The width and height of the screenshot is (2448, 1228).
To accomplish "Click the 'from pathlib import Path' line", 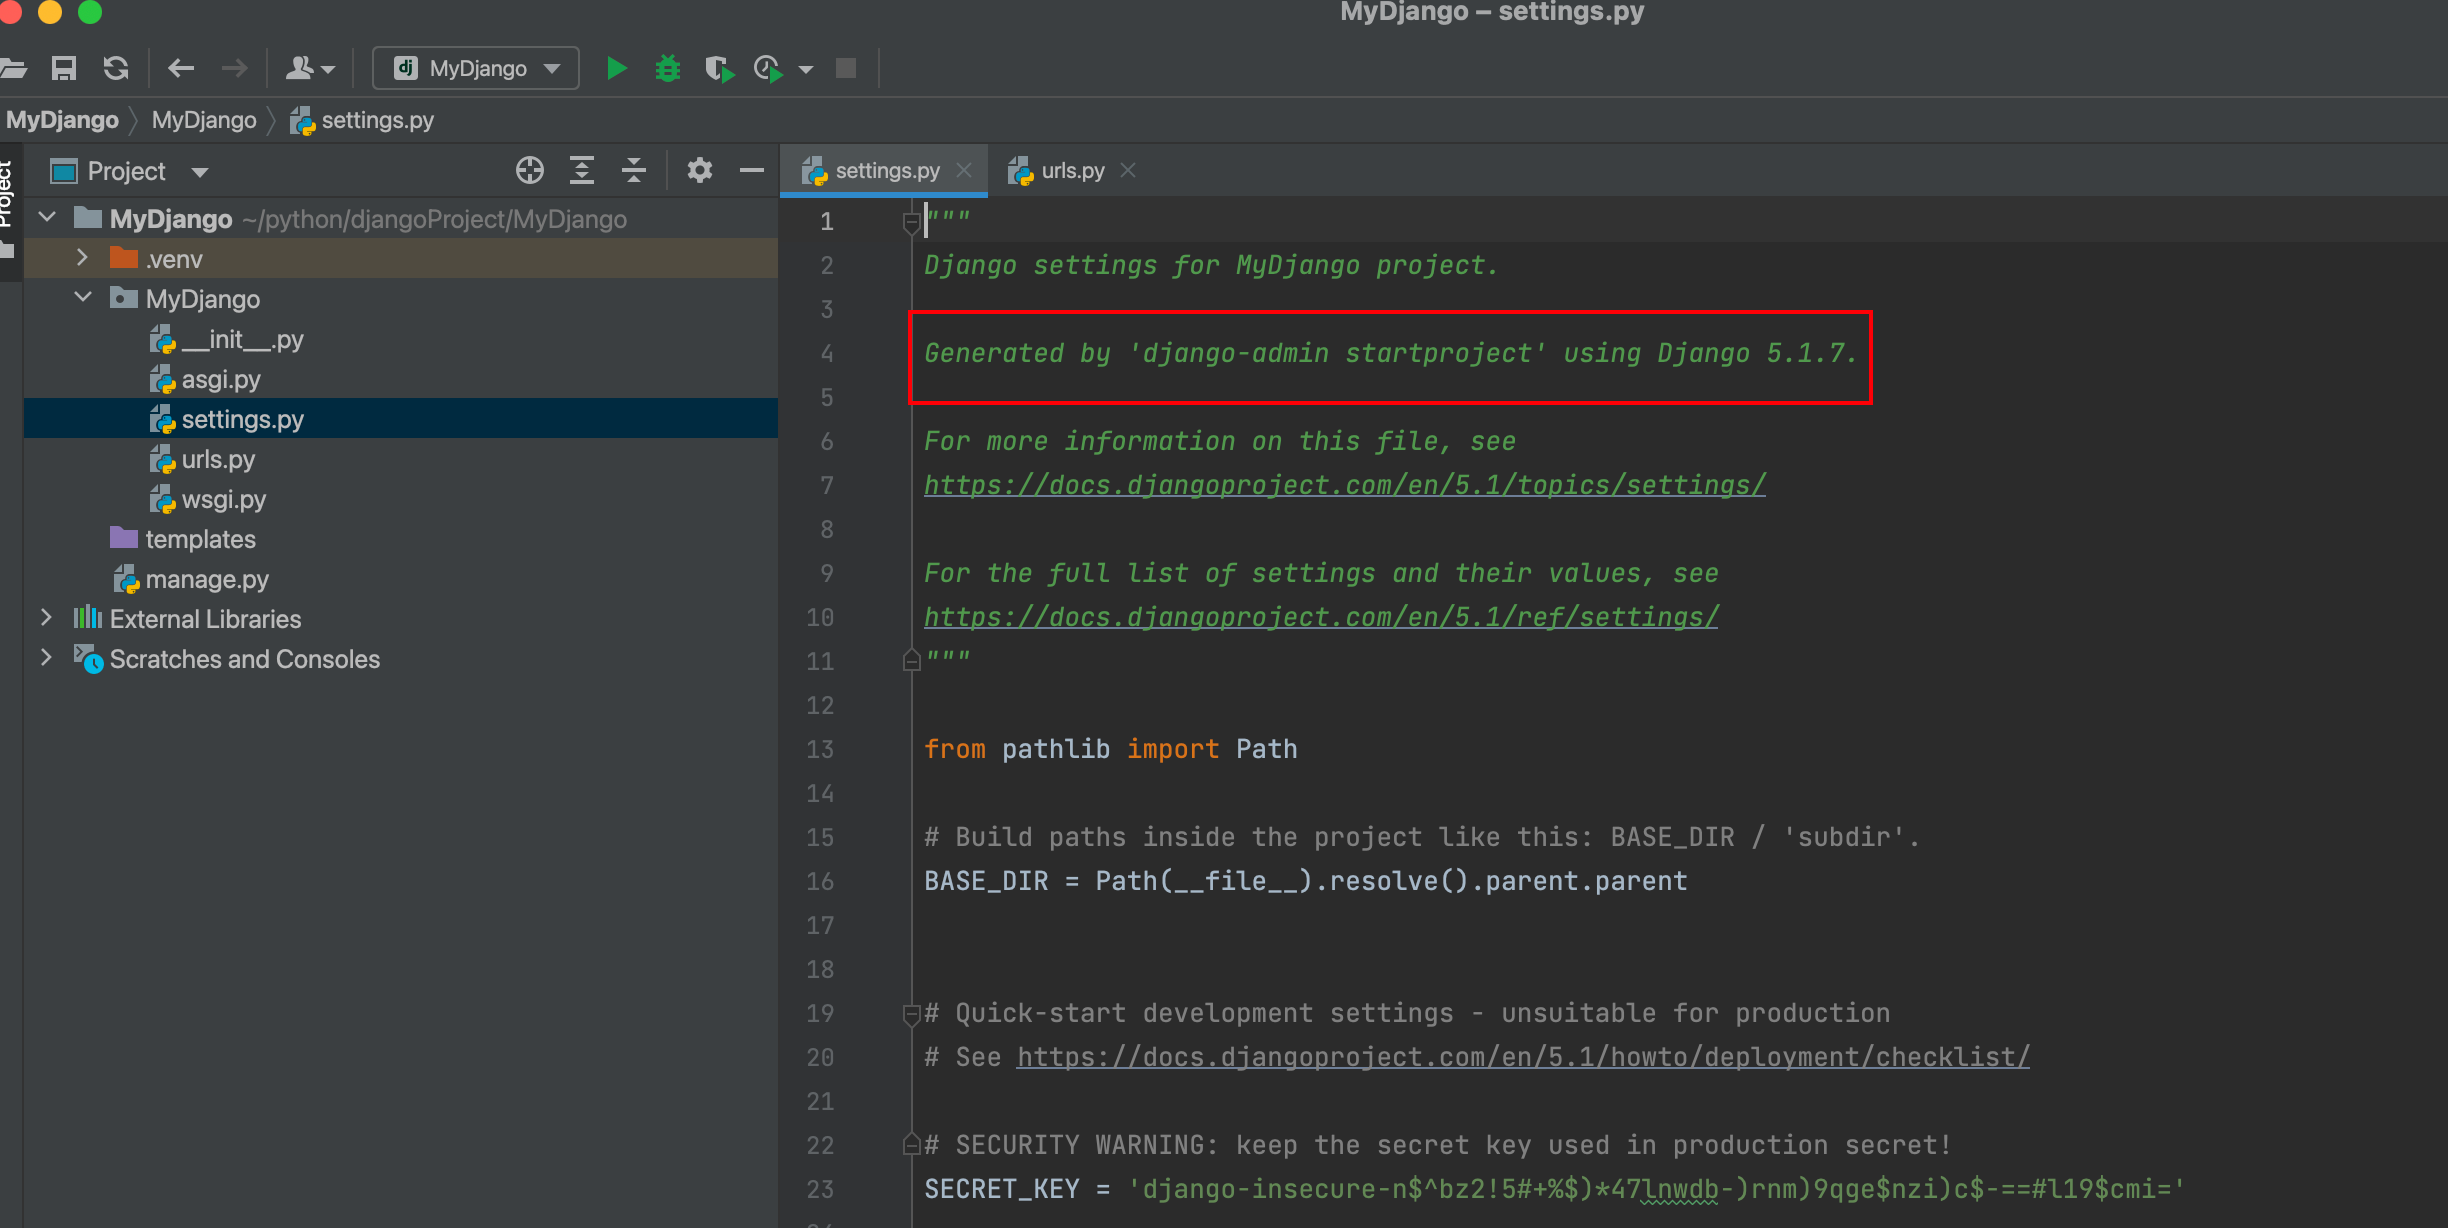I will click(x=1110, y=749).
